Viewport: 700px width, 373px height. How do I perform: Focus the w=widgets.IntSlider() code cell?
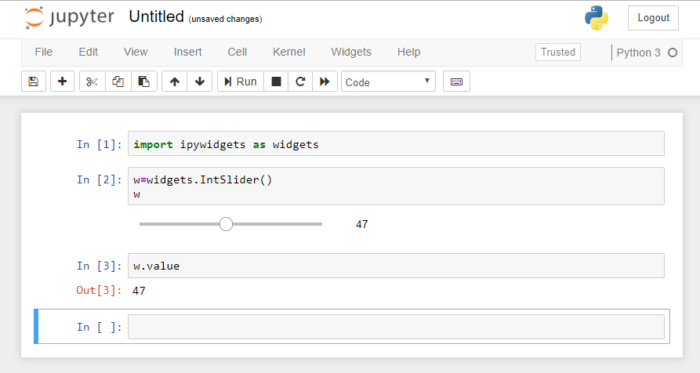[x=396, y=186]
